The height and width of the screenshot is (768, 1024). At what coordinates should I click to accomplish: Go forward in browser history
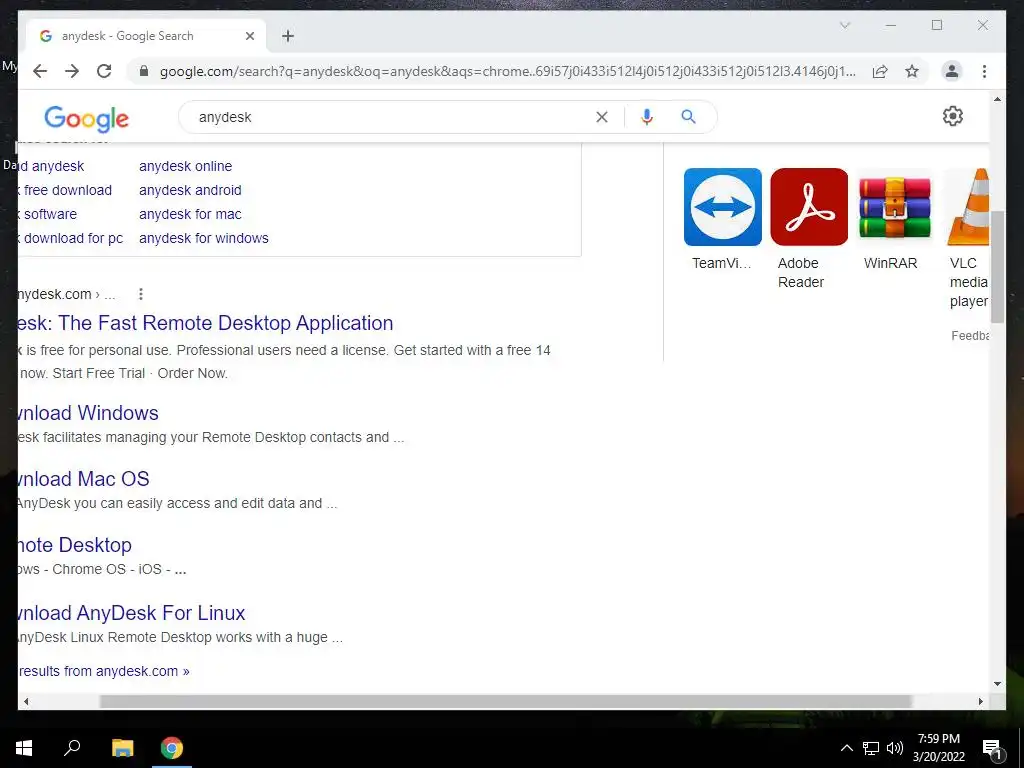tap(72, 71)
